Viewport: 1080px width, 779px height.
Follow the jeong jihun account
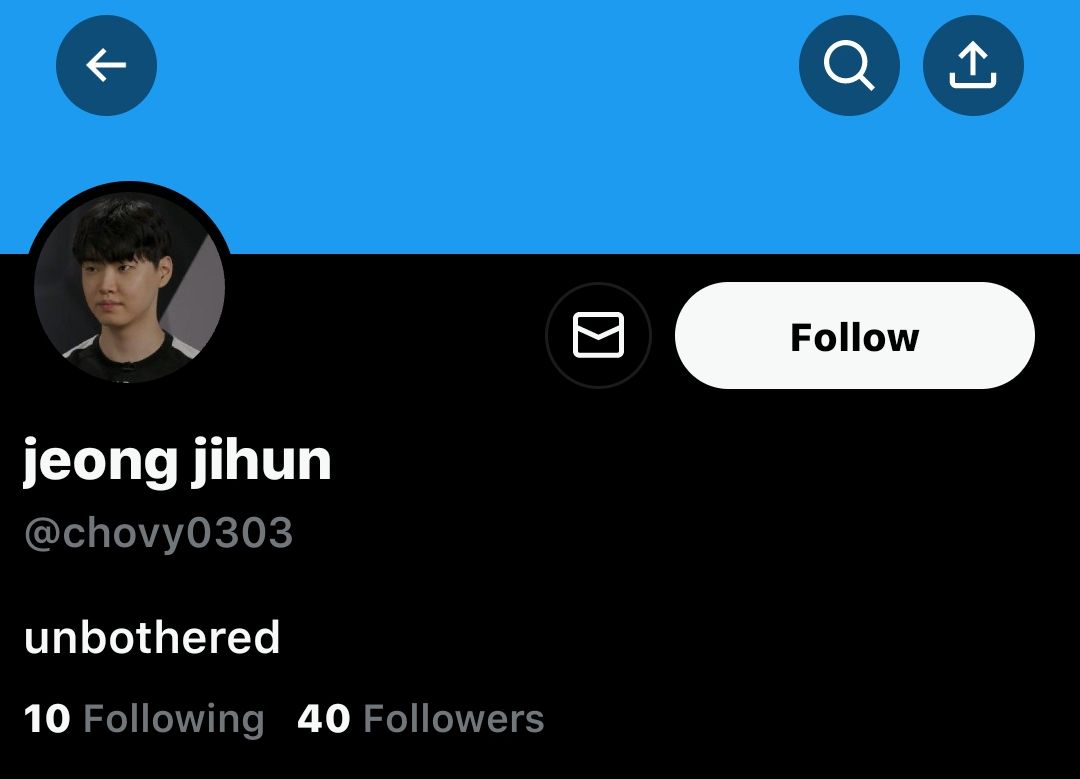click(855, 335)
